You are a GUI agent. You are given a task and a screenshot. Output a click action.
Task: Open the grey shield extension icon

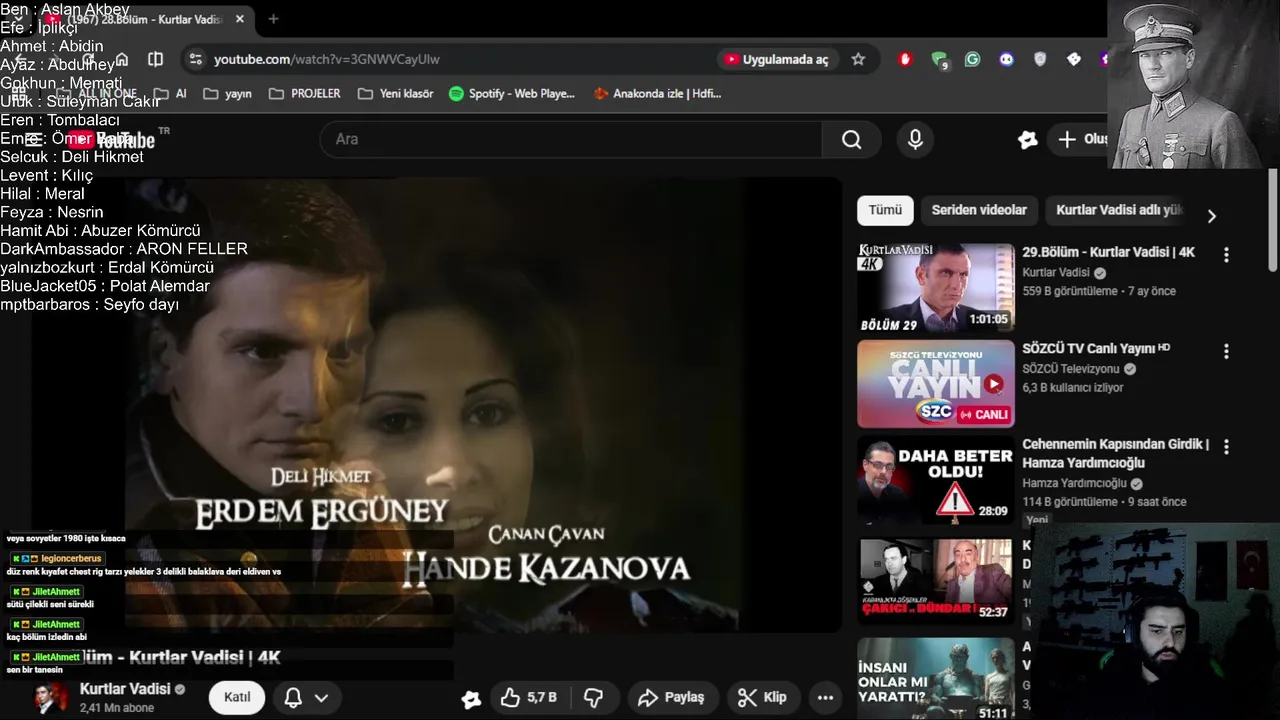point(1040,59)
